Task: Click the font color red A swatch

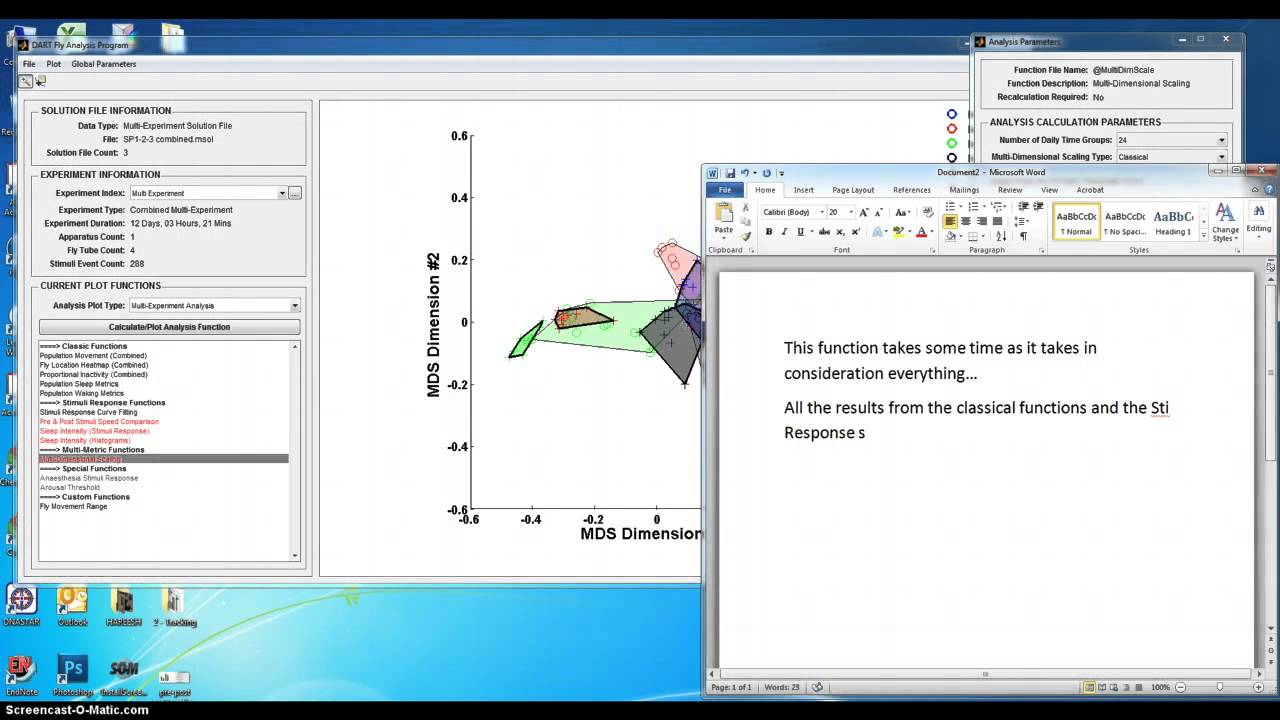Action: click(921, 232)
